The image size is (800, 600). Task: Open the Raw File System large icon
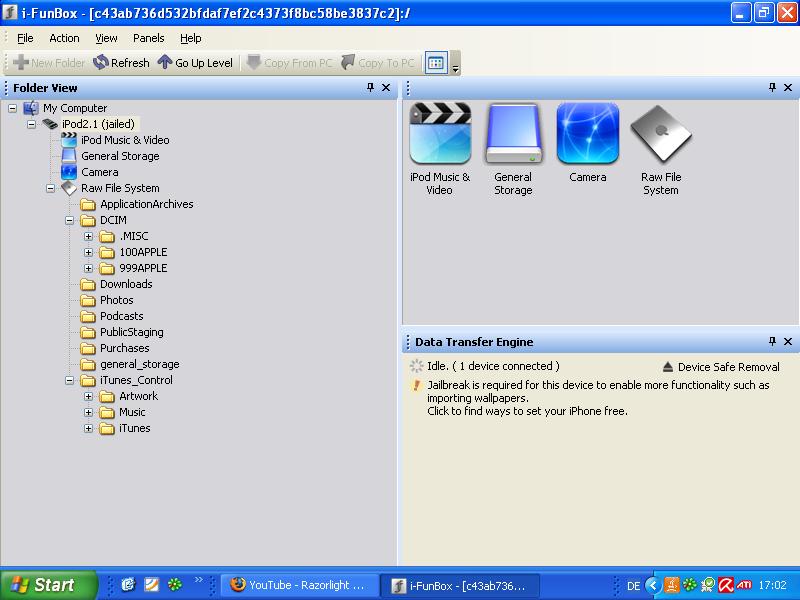pyautogui.click(x=661, y=148)
